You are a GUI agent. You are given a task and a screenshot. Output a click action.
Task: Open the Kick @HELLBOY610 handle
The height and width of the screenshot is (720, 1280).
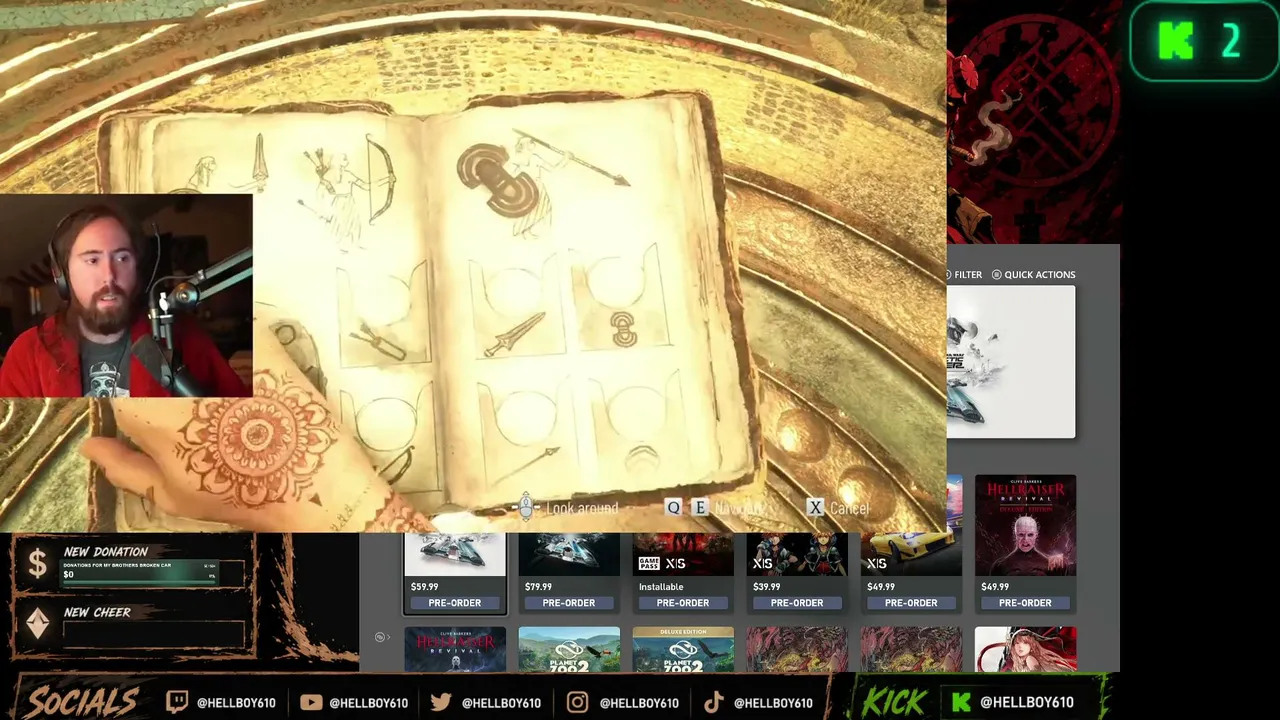tap(1027, 703)
